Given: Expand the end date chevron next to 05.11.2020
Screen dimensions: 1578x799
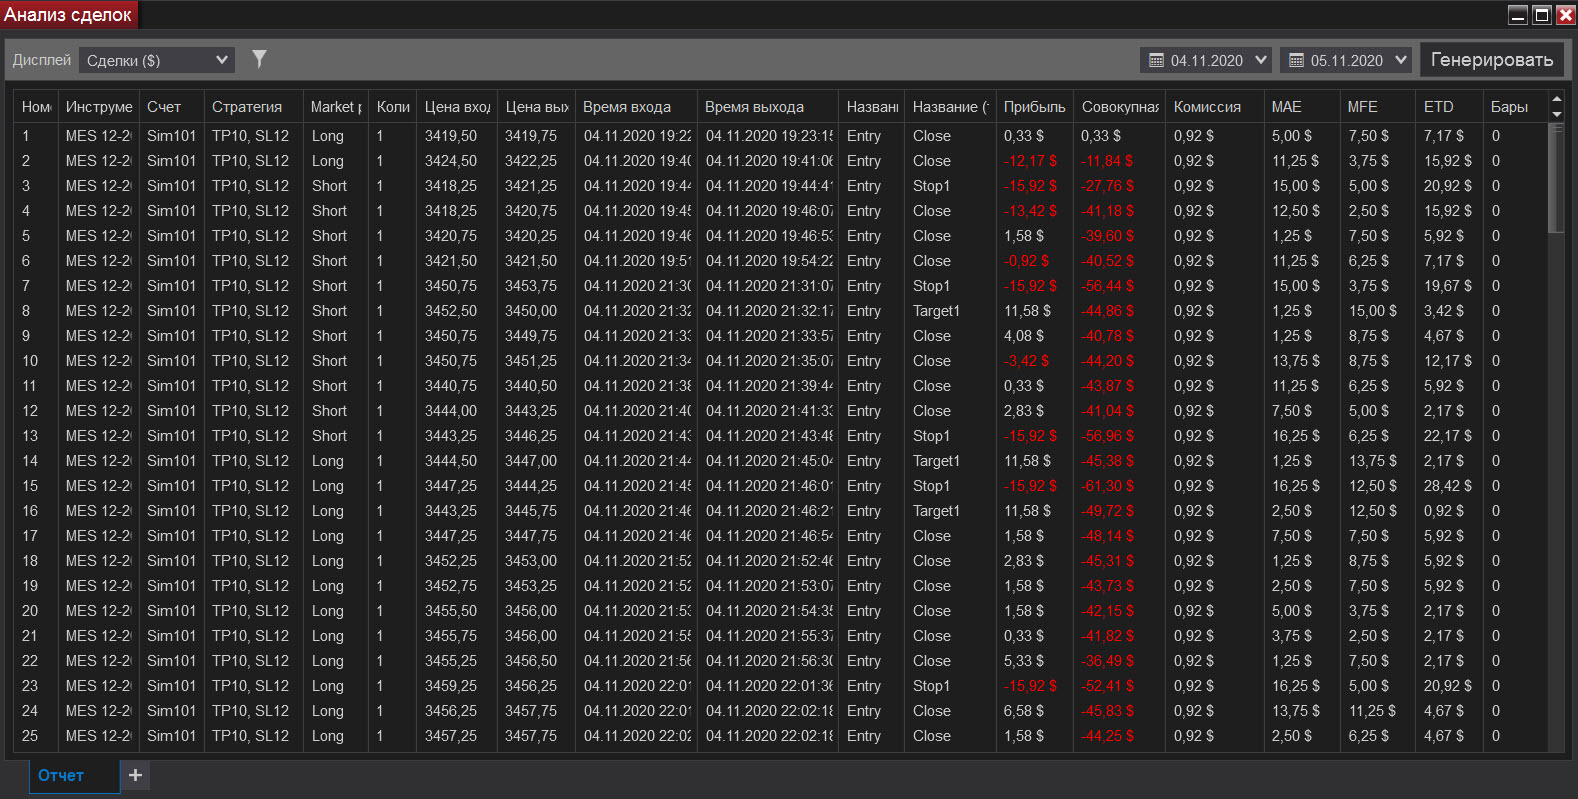Looking at the screenshot, I should click(1401, 60).
